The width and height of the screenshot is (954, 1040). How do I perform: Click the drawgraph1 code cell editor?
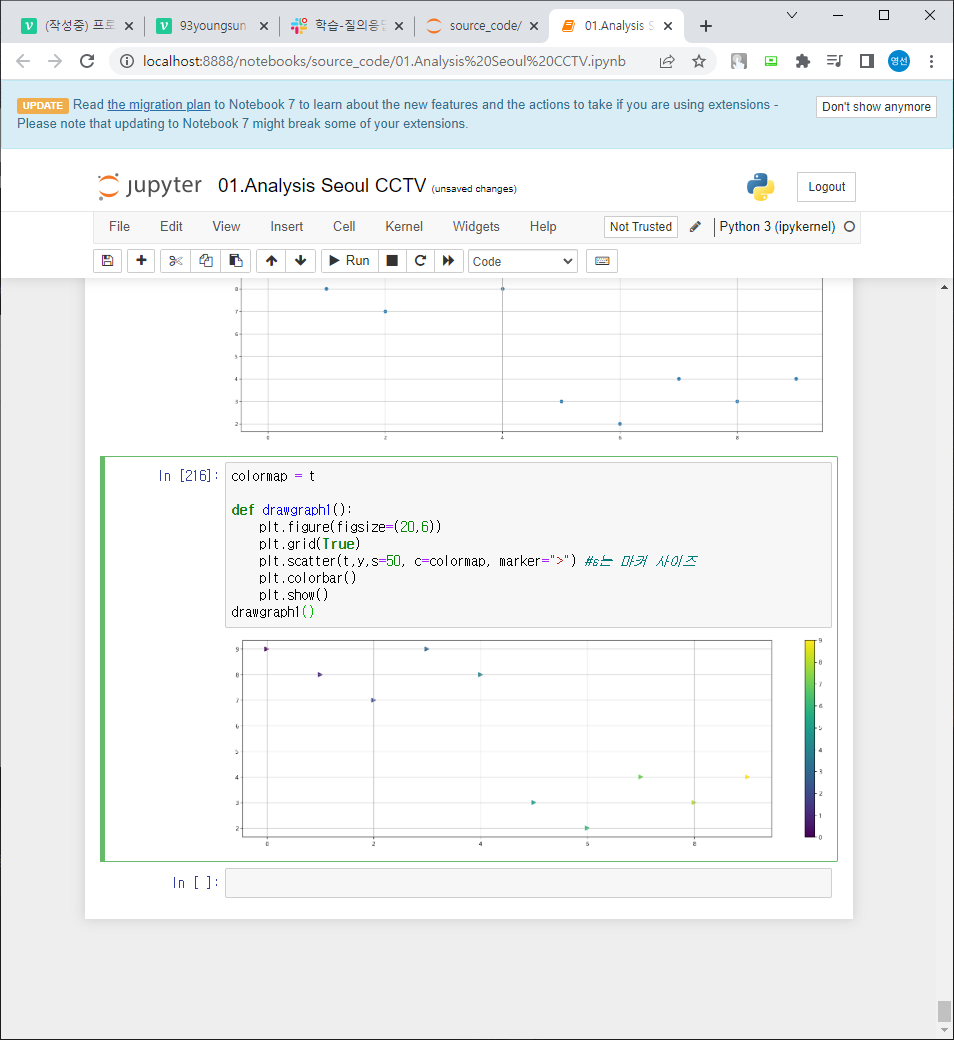[x=528, y=545]
